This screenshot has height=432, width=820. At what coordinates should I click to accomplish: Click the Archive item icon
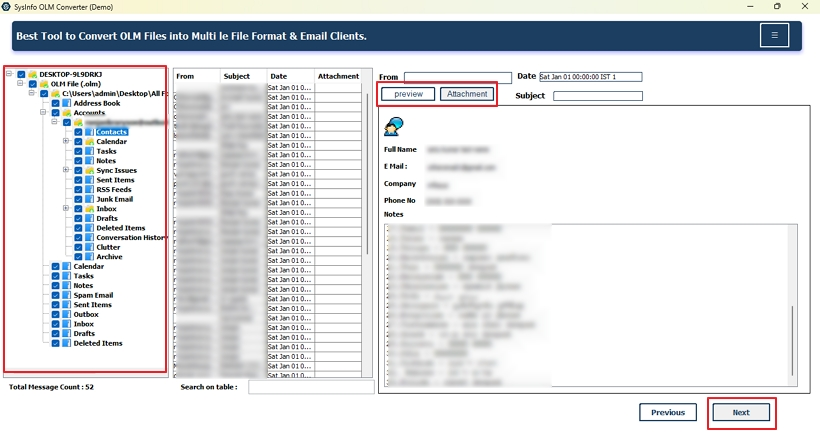pos(89,257)
